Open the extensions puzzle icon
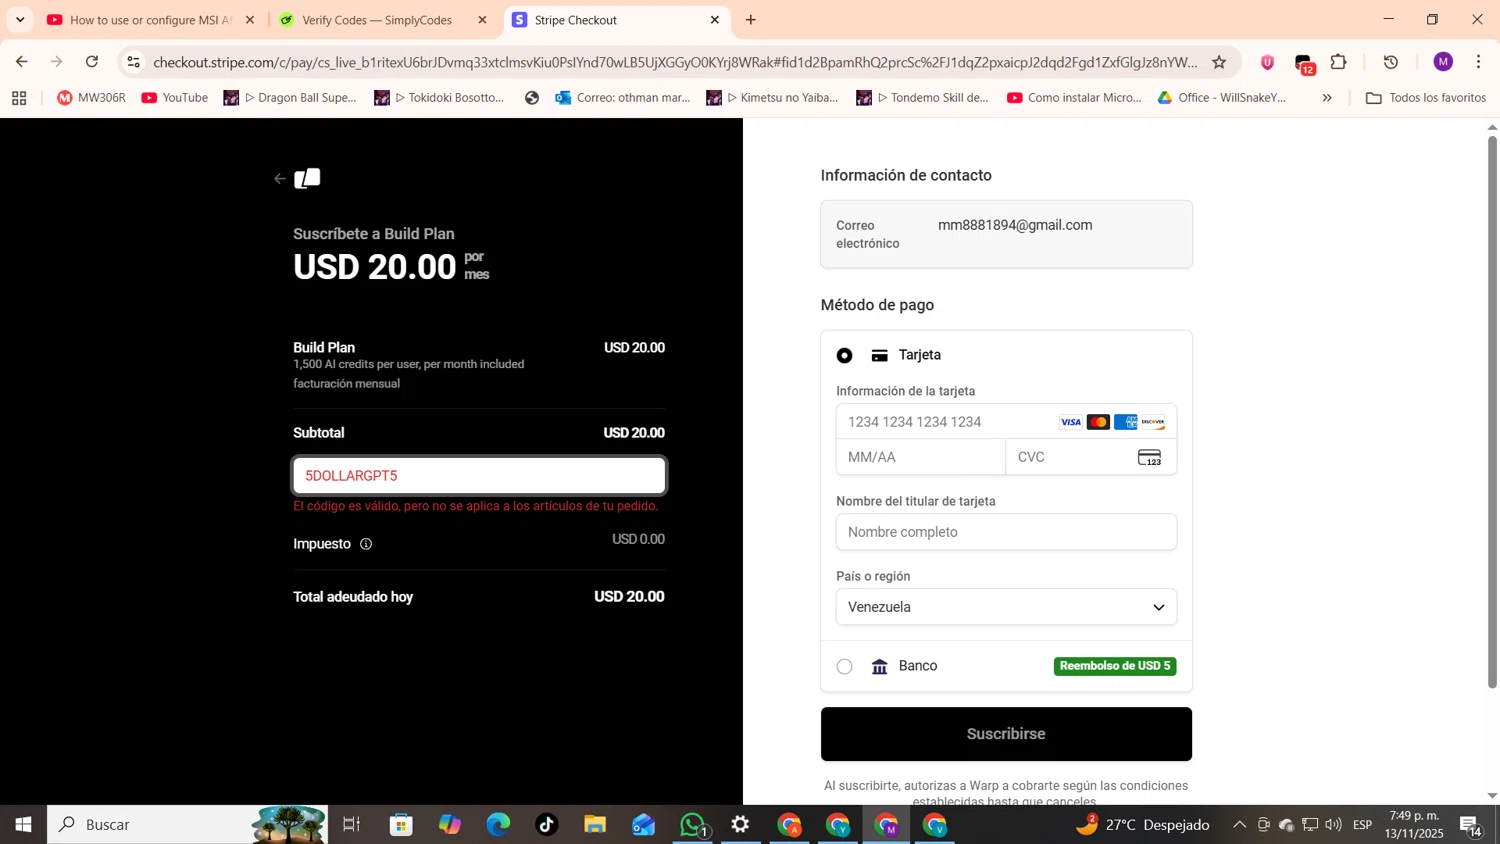The image size is (1500, 844). (x=1339, y=62)
